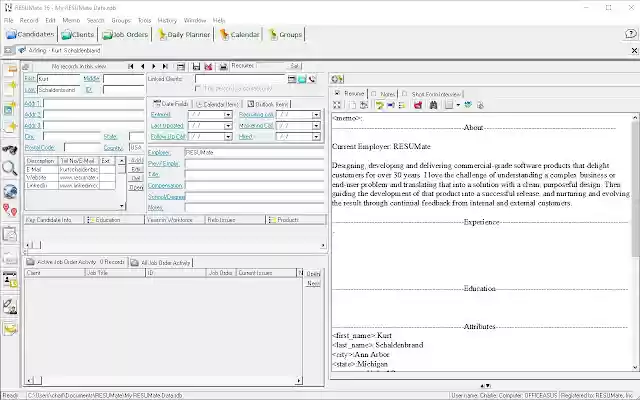The height and width of the screenshot is (400, 640).
Task: Click the red delete record icon
Action: tap(208, 67)
